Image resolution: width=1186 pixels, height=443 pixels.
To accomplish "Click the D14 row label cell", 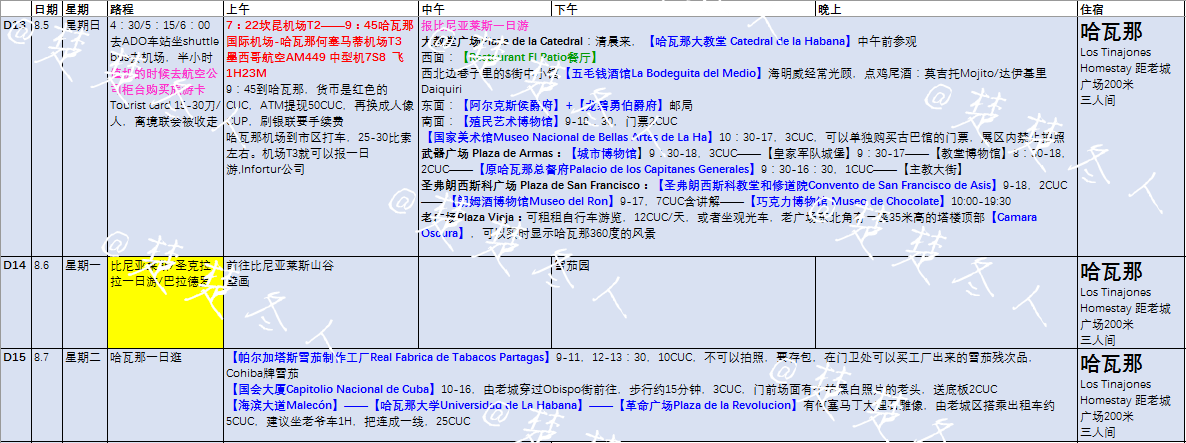I will [15, 267].
